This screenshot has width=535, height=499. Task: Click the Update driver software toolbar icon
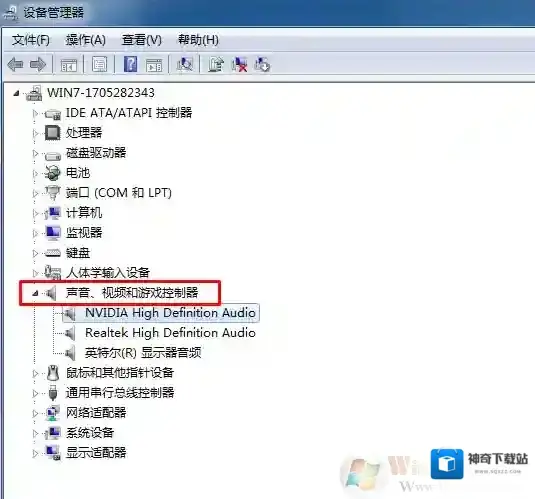click(x=216, y=64)
